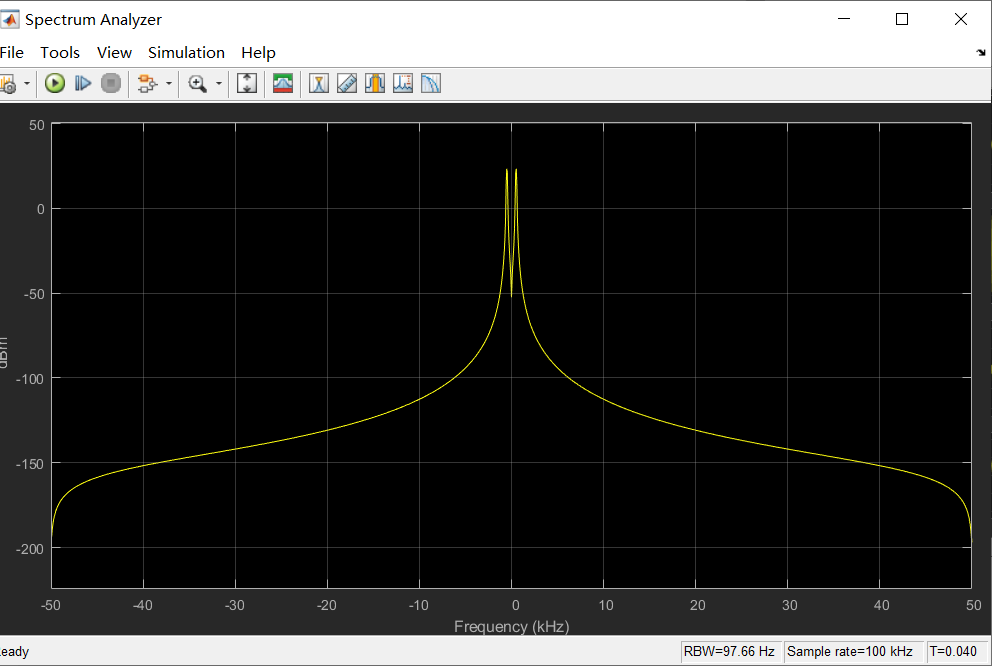992x666 pixels.
Task: Toggle the Spectral Mask icon
Action: click(283, 83)
